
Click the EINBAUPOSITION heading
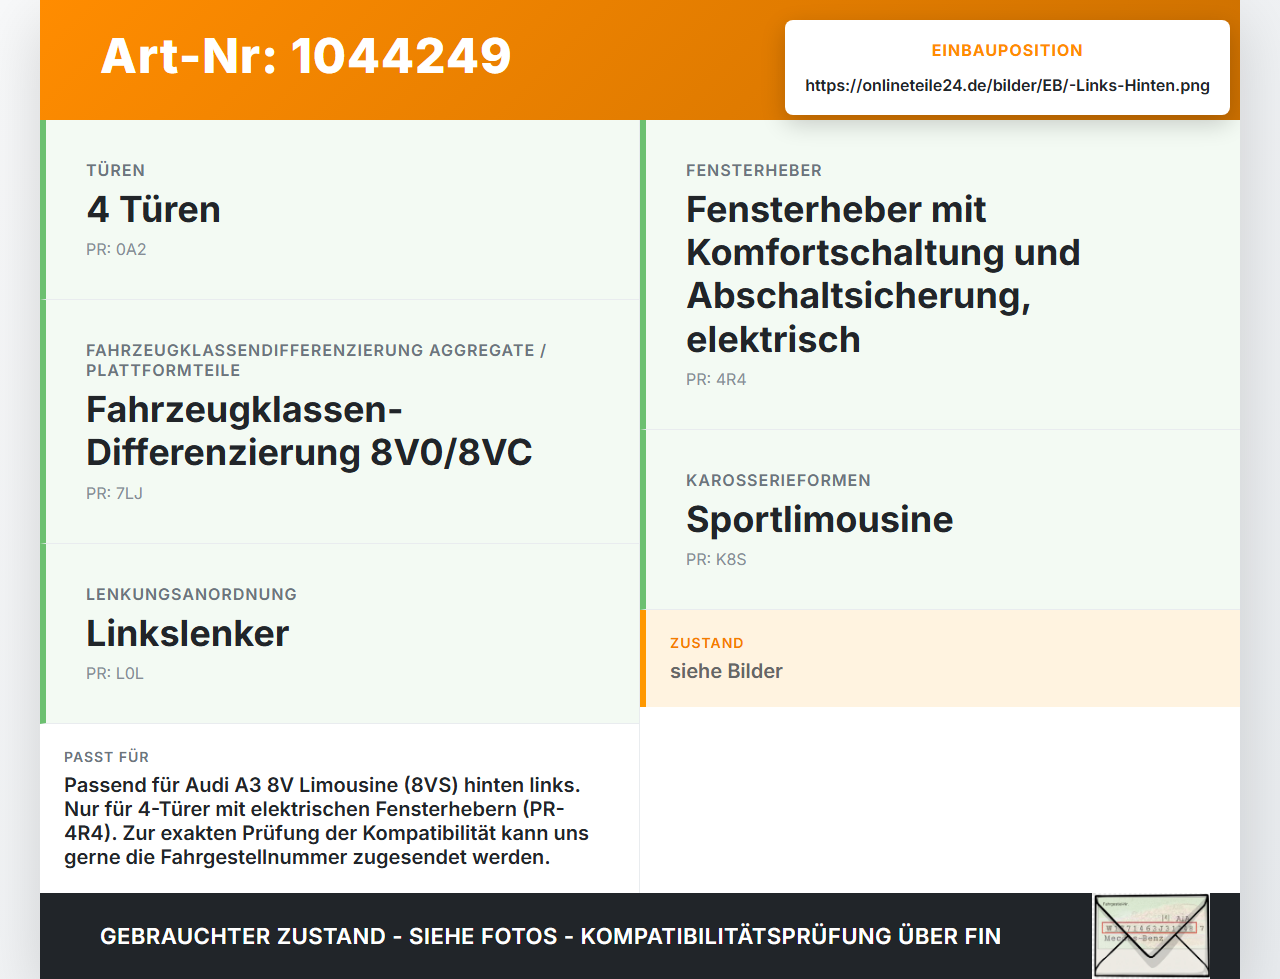[1007, 50]
